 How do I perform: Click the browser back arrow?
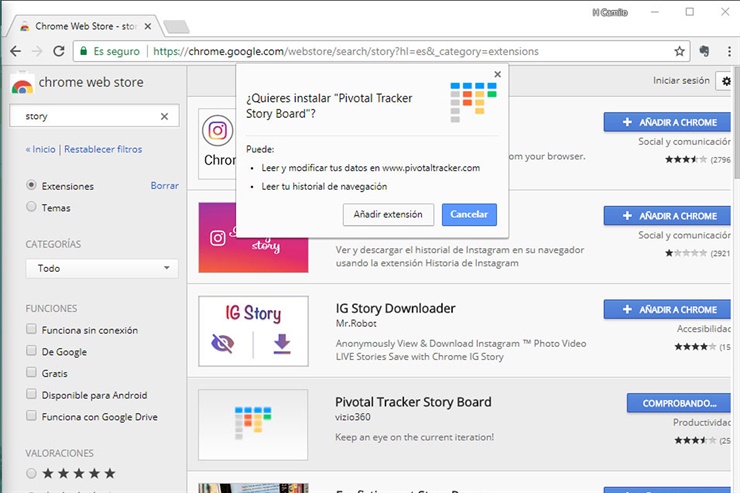point(15,51)
